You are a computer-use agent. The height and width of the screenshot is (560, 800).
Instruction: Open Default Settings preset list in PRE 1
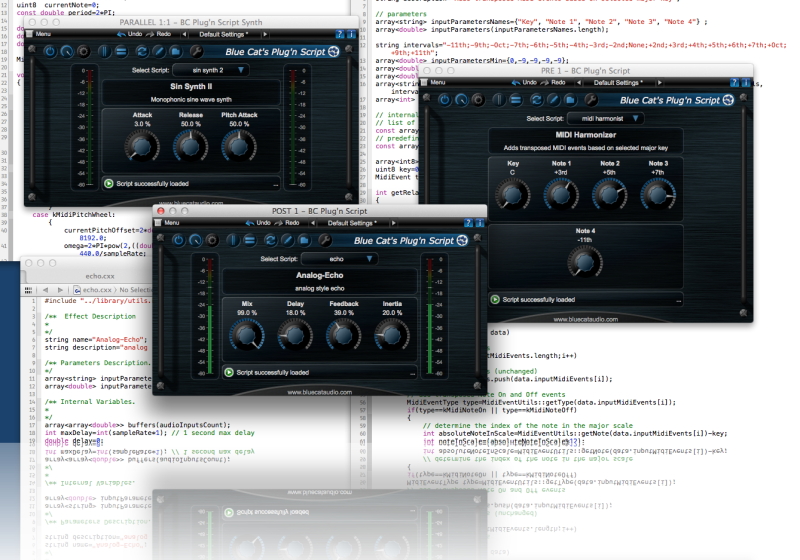point(618,82)
